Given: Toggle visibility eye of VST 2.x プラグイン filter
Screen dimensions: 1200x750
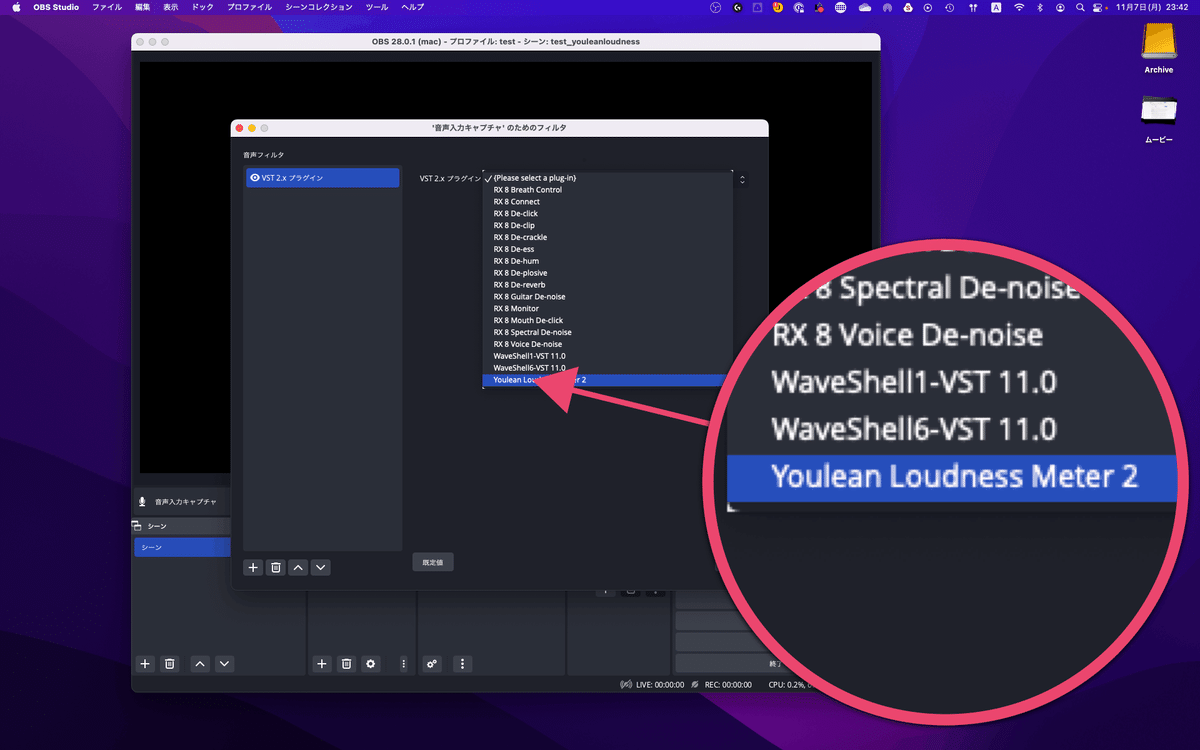Looking at the screenshot, I should tap(255, 178).
